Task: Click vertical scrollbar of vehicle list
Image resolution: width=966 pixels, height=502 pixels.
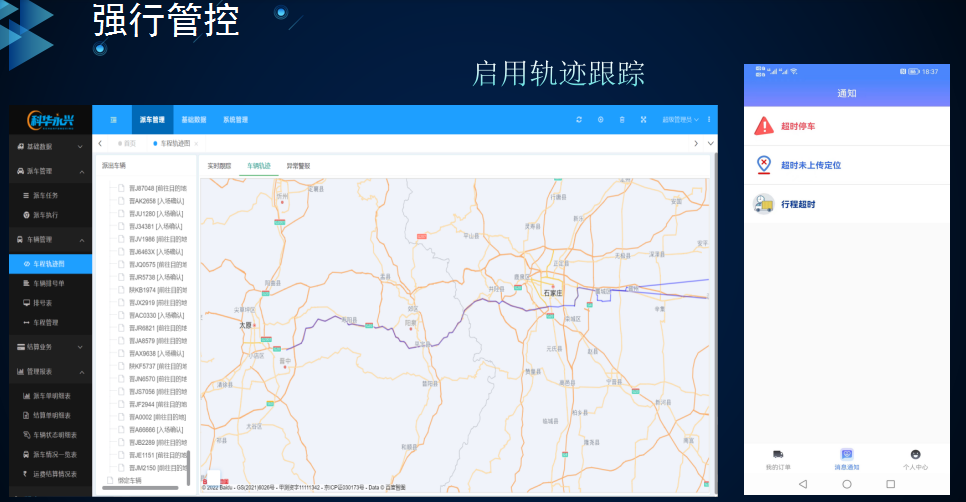Action: (x=189, y=468)
